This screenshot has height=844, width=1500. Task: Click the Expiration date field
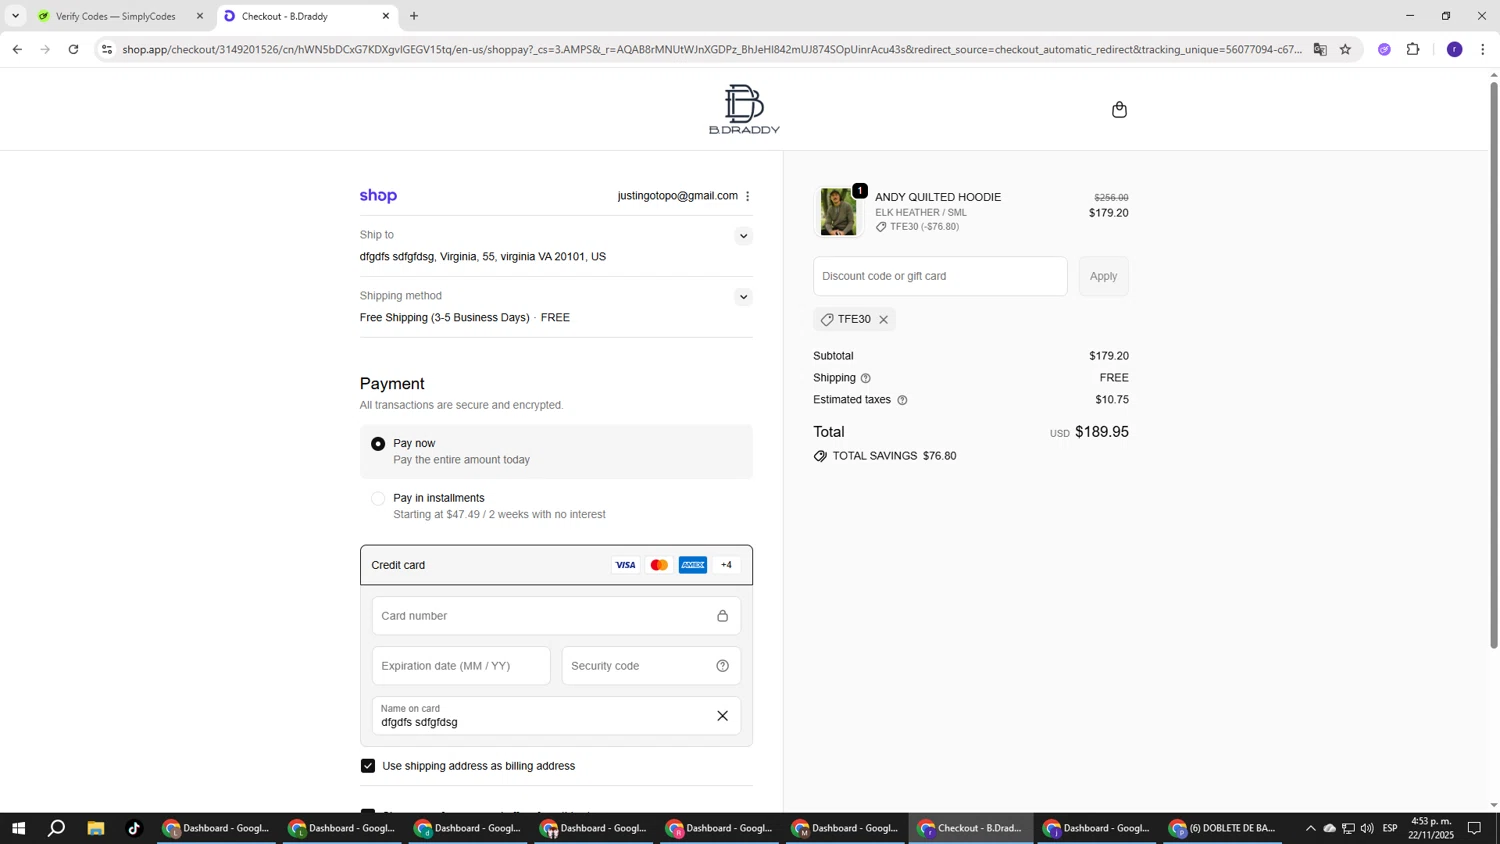pos(461,666)
